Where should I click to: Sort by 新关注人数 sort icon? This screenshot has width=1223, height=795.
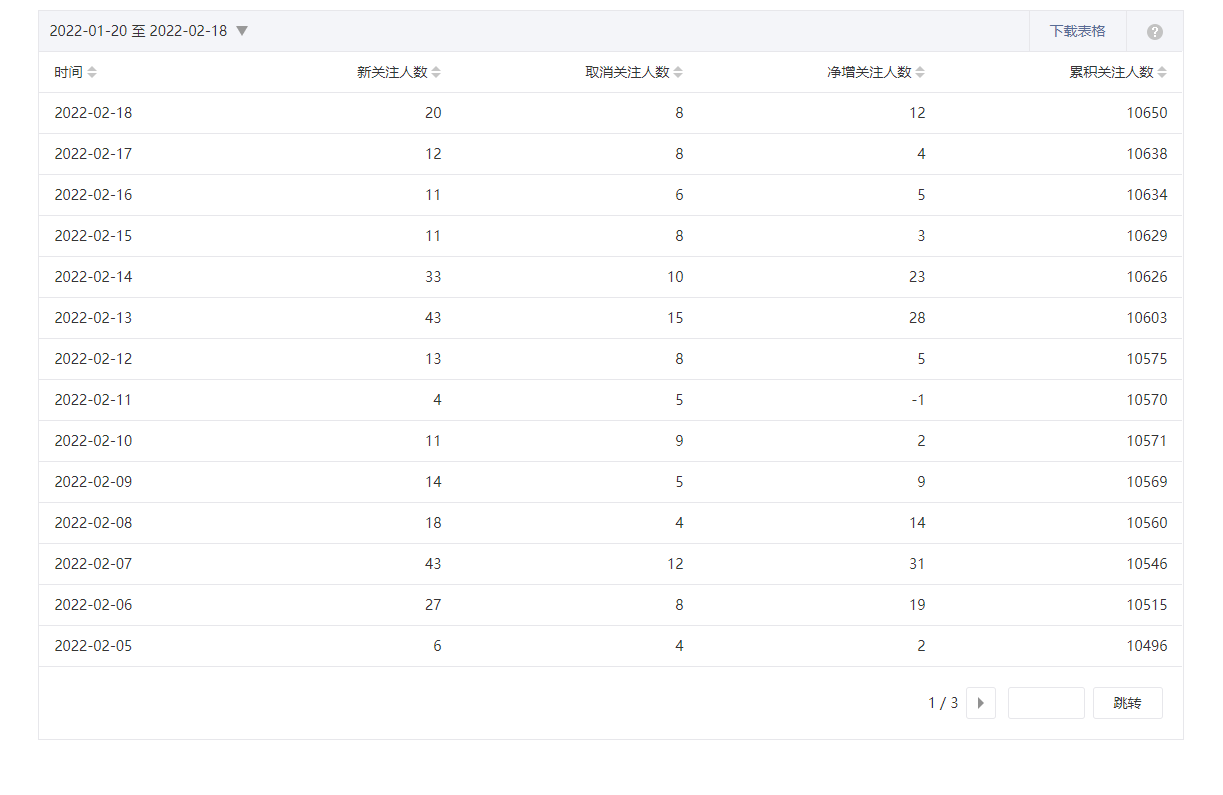click(x=436, y=72)
